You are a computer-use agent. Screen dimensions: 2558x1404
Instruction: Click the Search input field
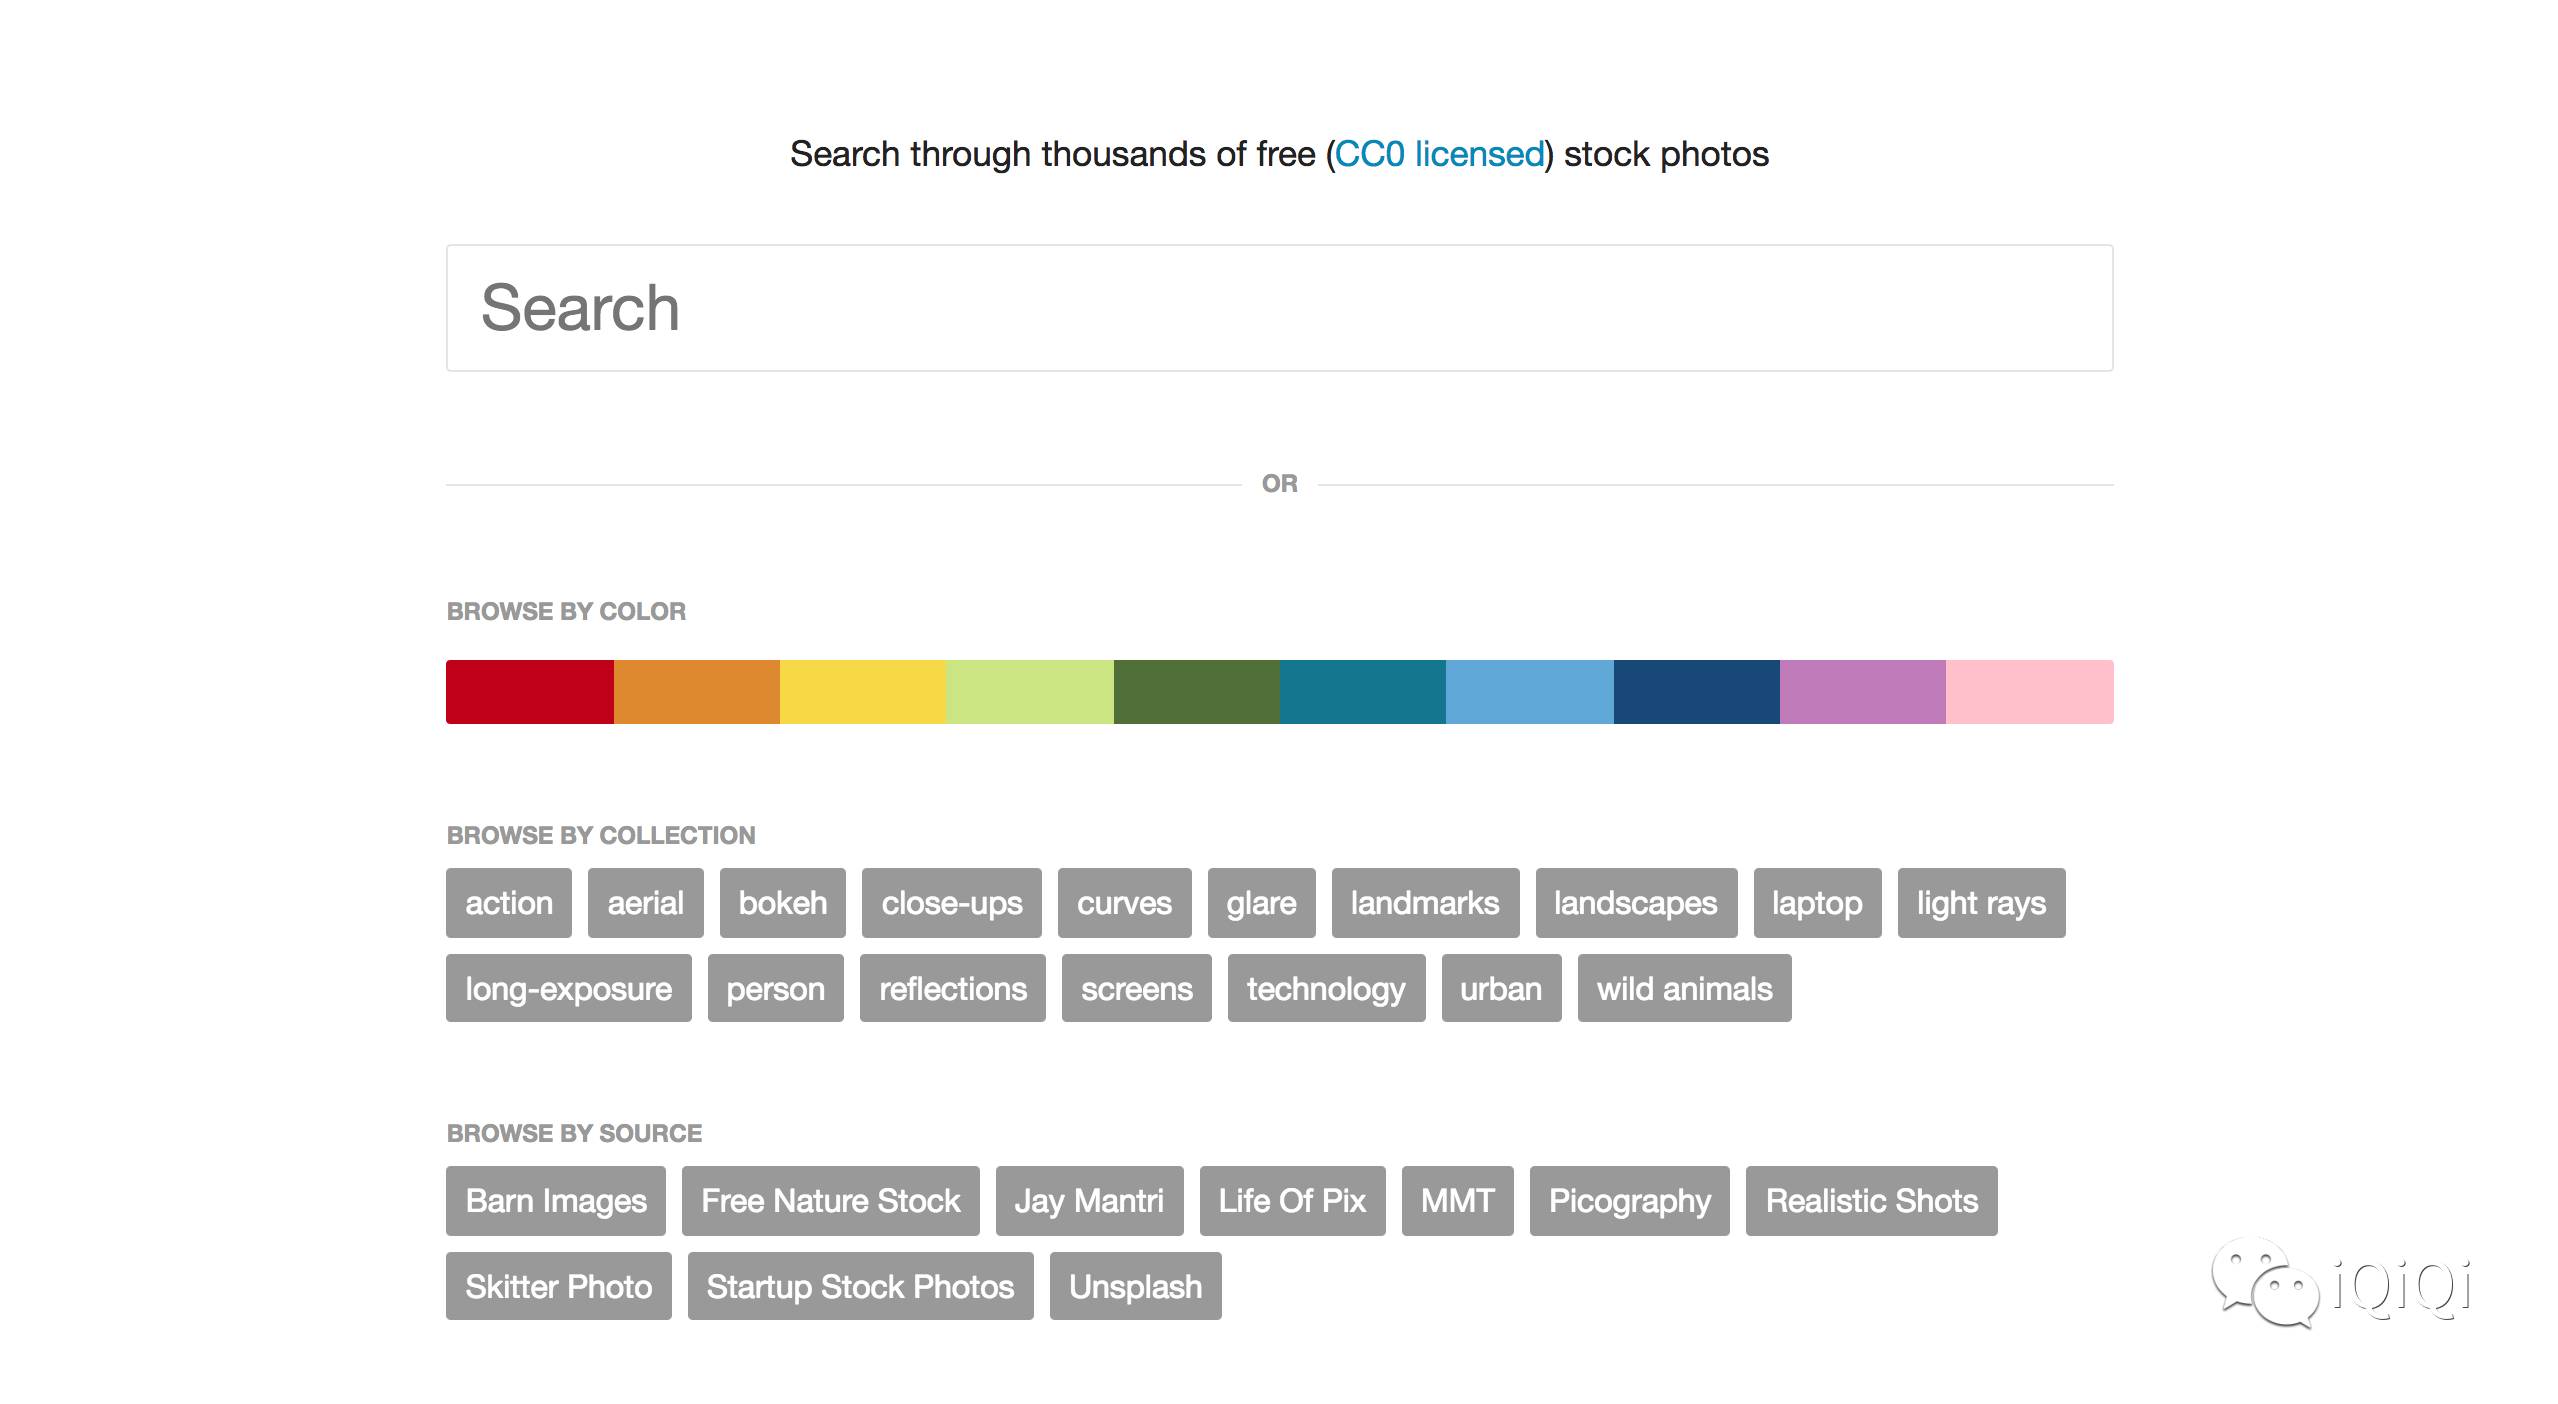tap(1279, 308)
